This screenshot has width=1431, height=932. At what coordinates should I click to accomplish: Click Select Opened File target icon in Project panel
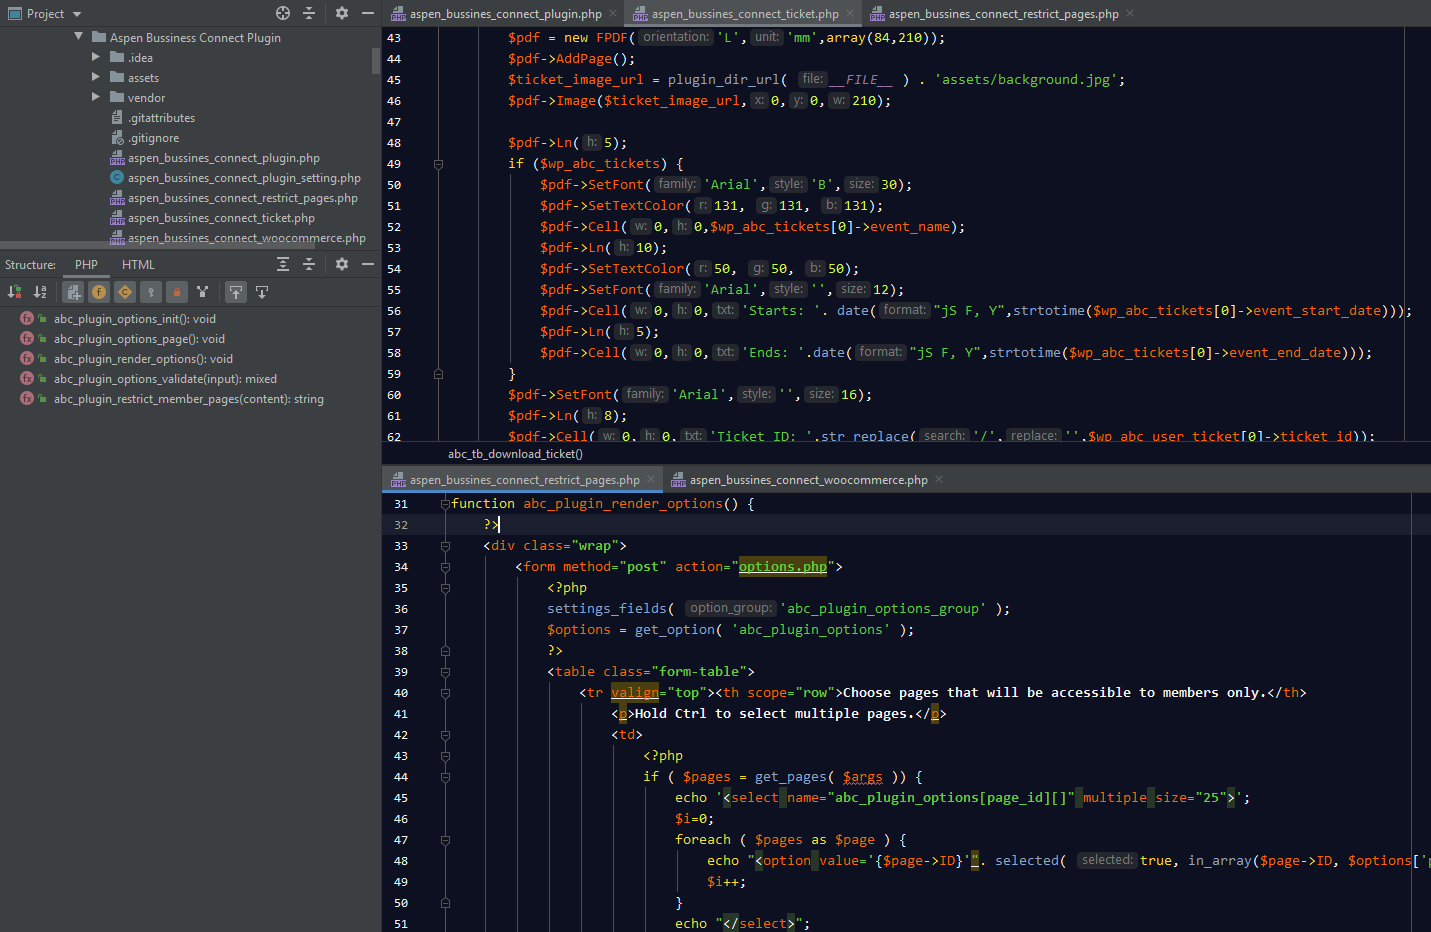click(x=283, y=13)
